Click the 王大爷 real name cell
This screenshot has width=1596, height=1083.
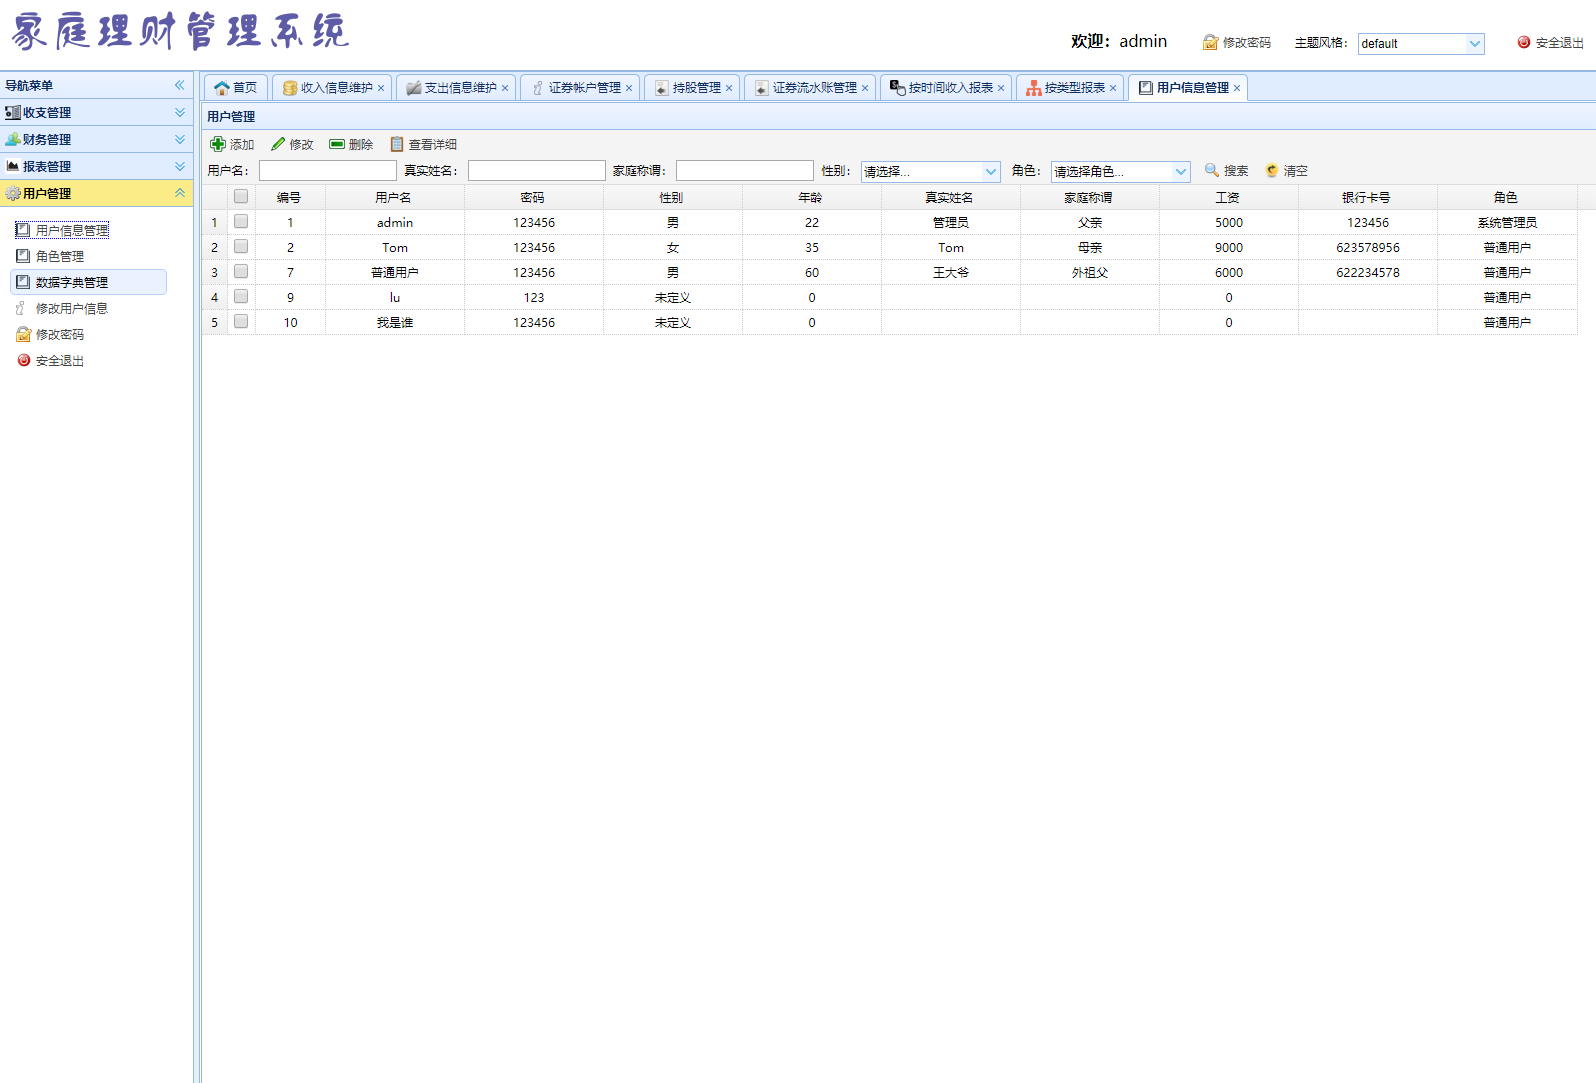coord(950,272)
